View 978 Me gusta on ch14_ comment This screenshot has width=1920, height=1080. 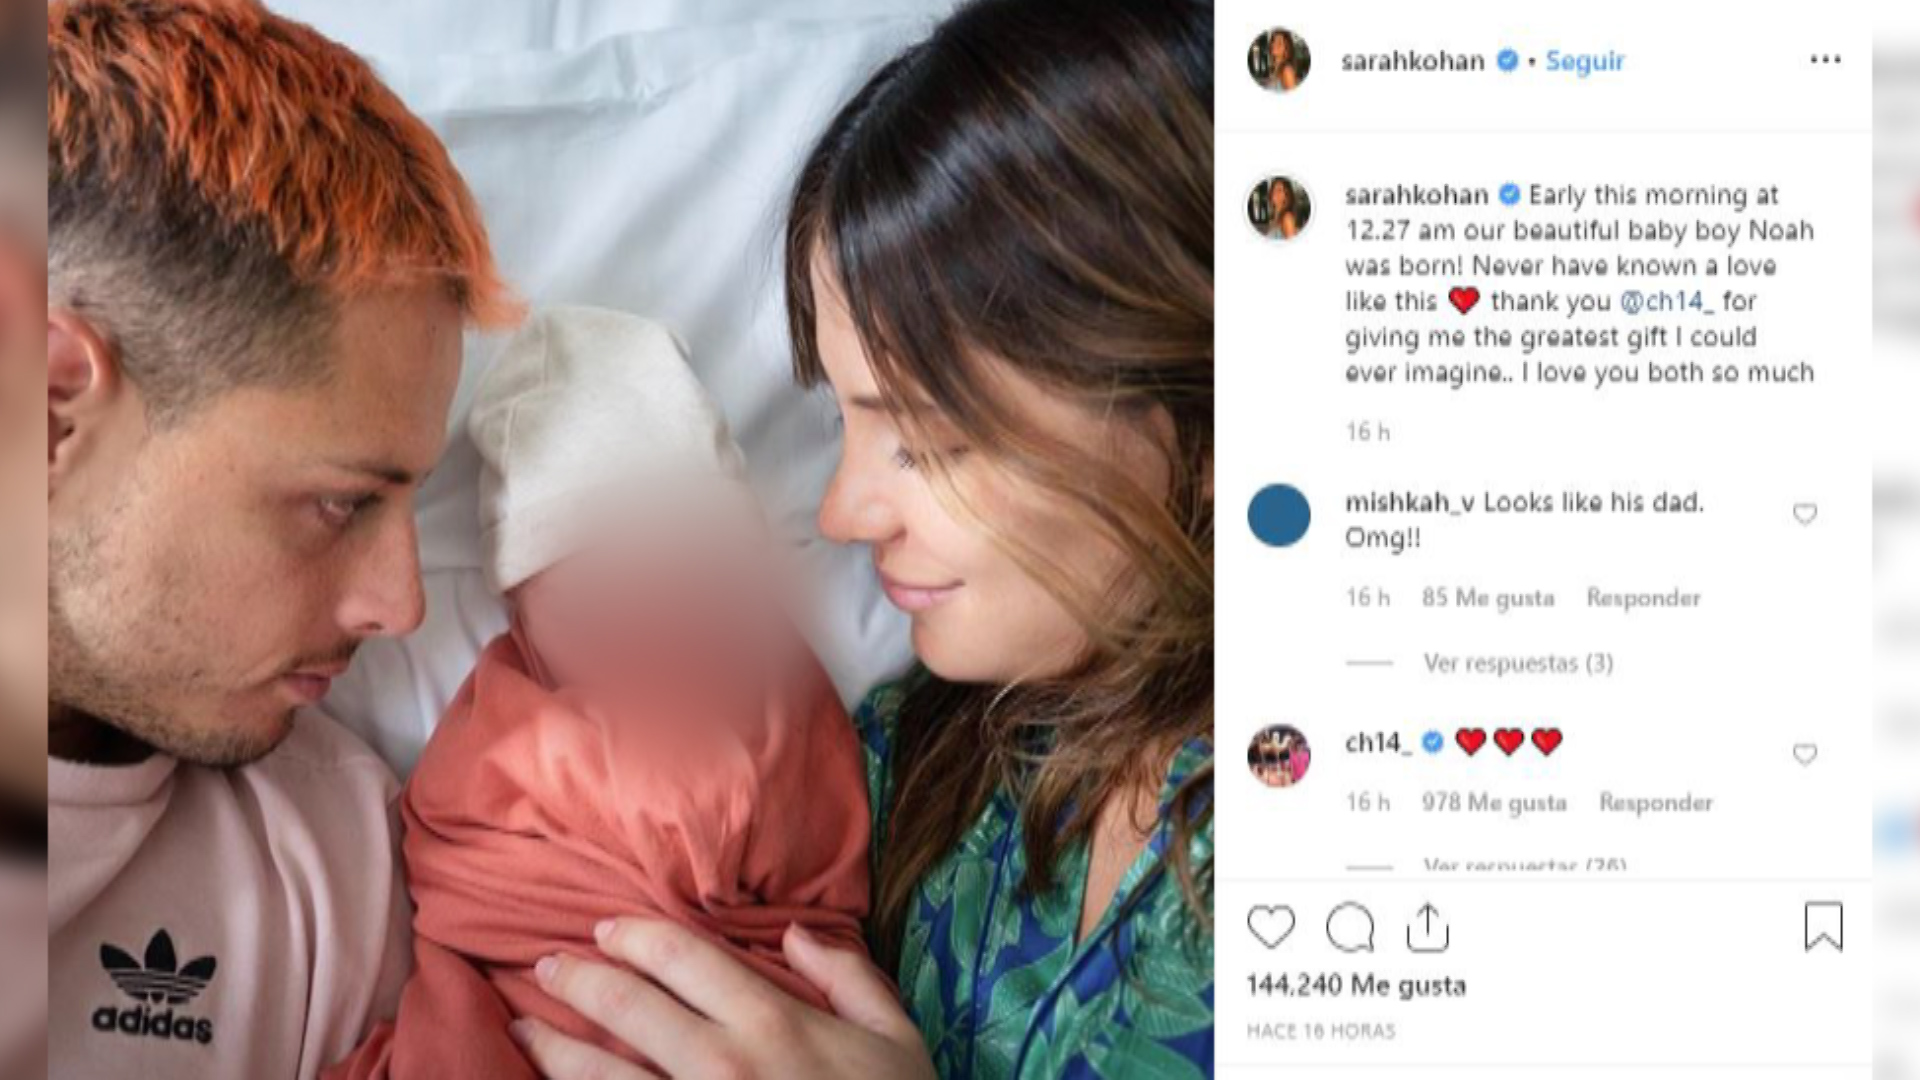(1494, 802)
